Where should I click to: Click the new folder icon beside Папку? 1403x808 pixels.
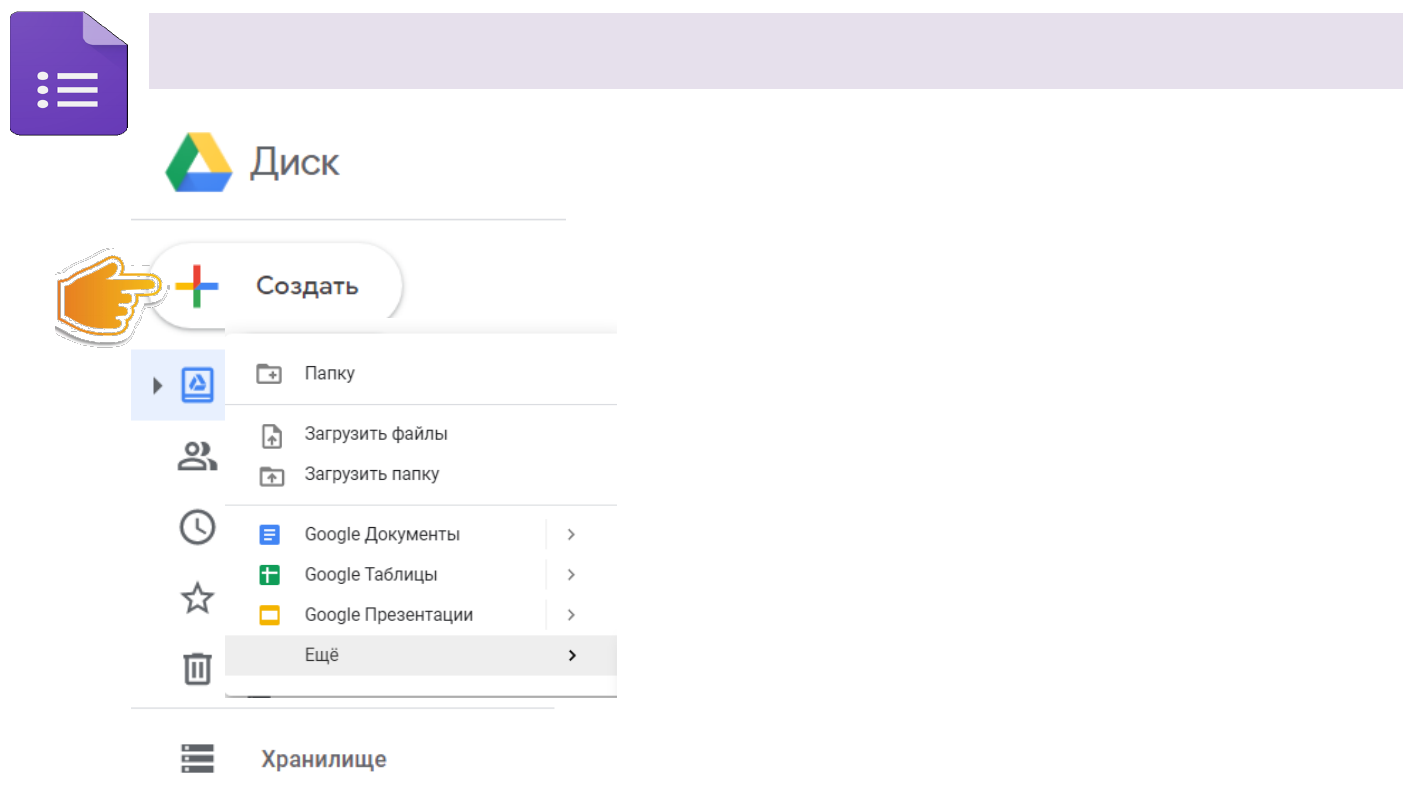coord(270,373)
